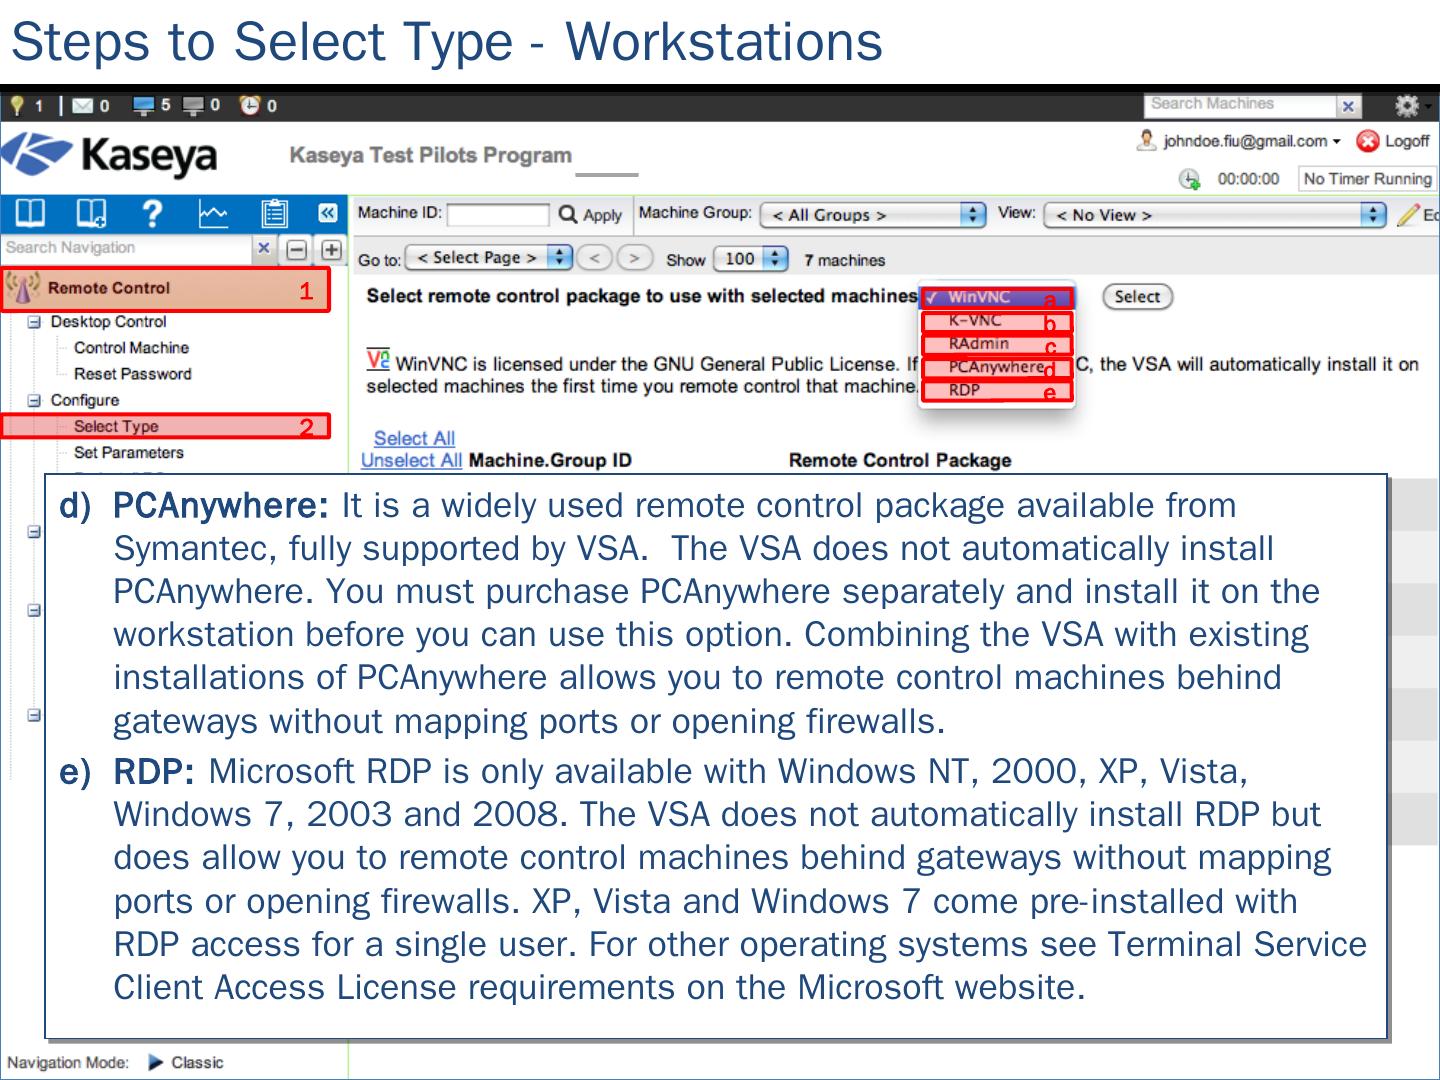Click the Search Navigation input
The width and height of the screenshot is (1440, 1080).
pos(127,248)
